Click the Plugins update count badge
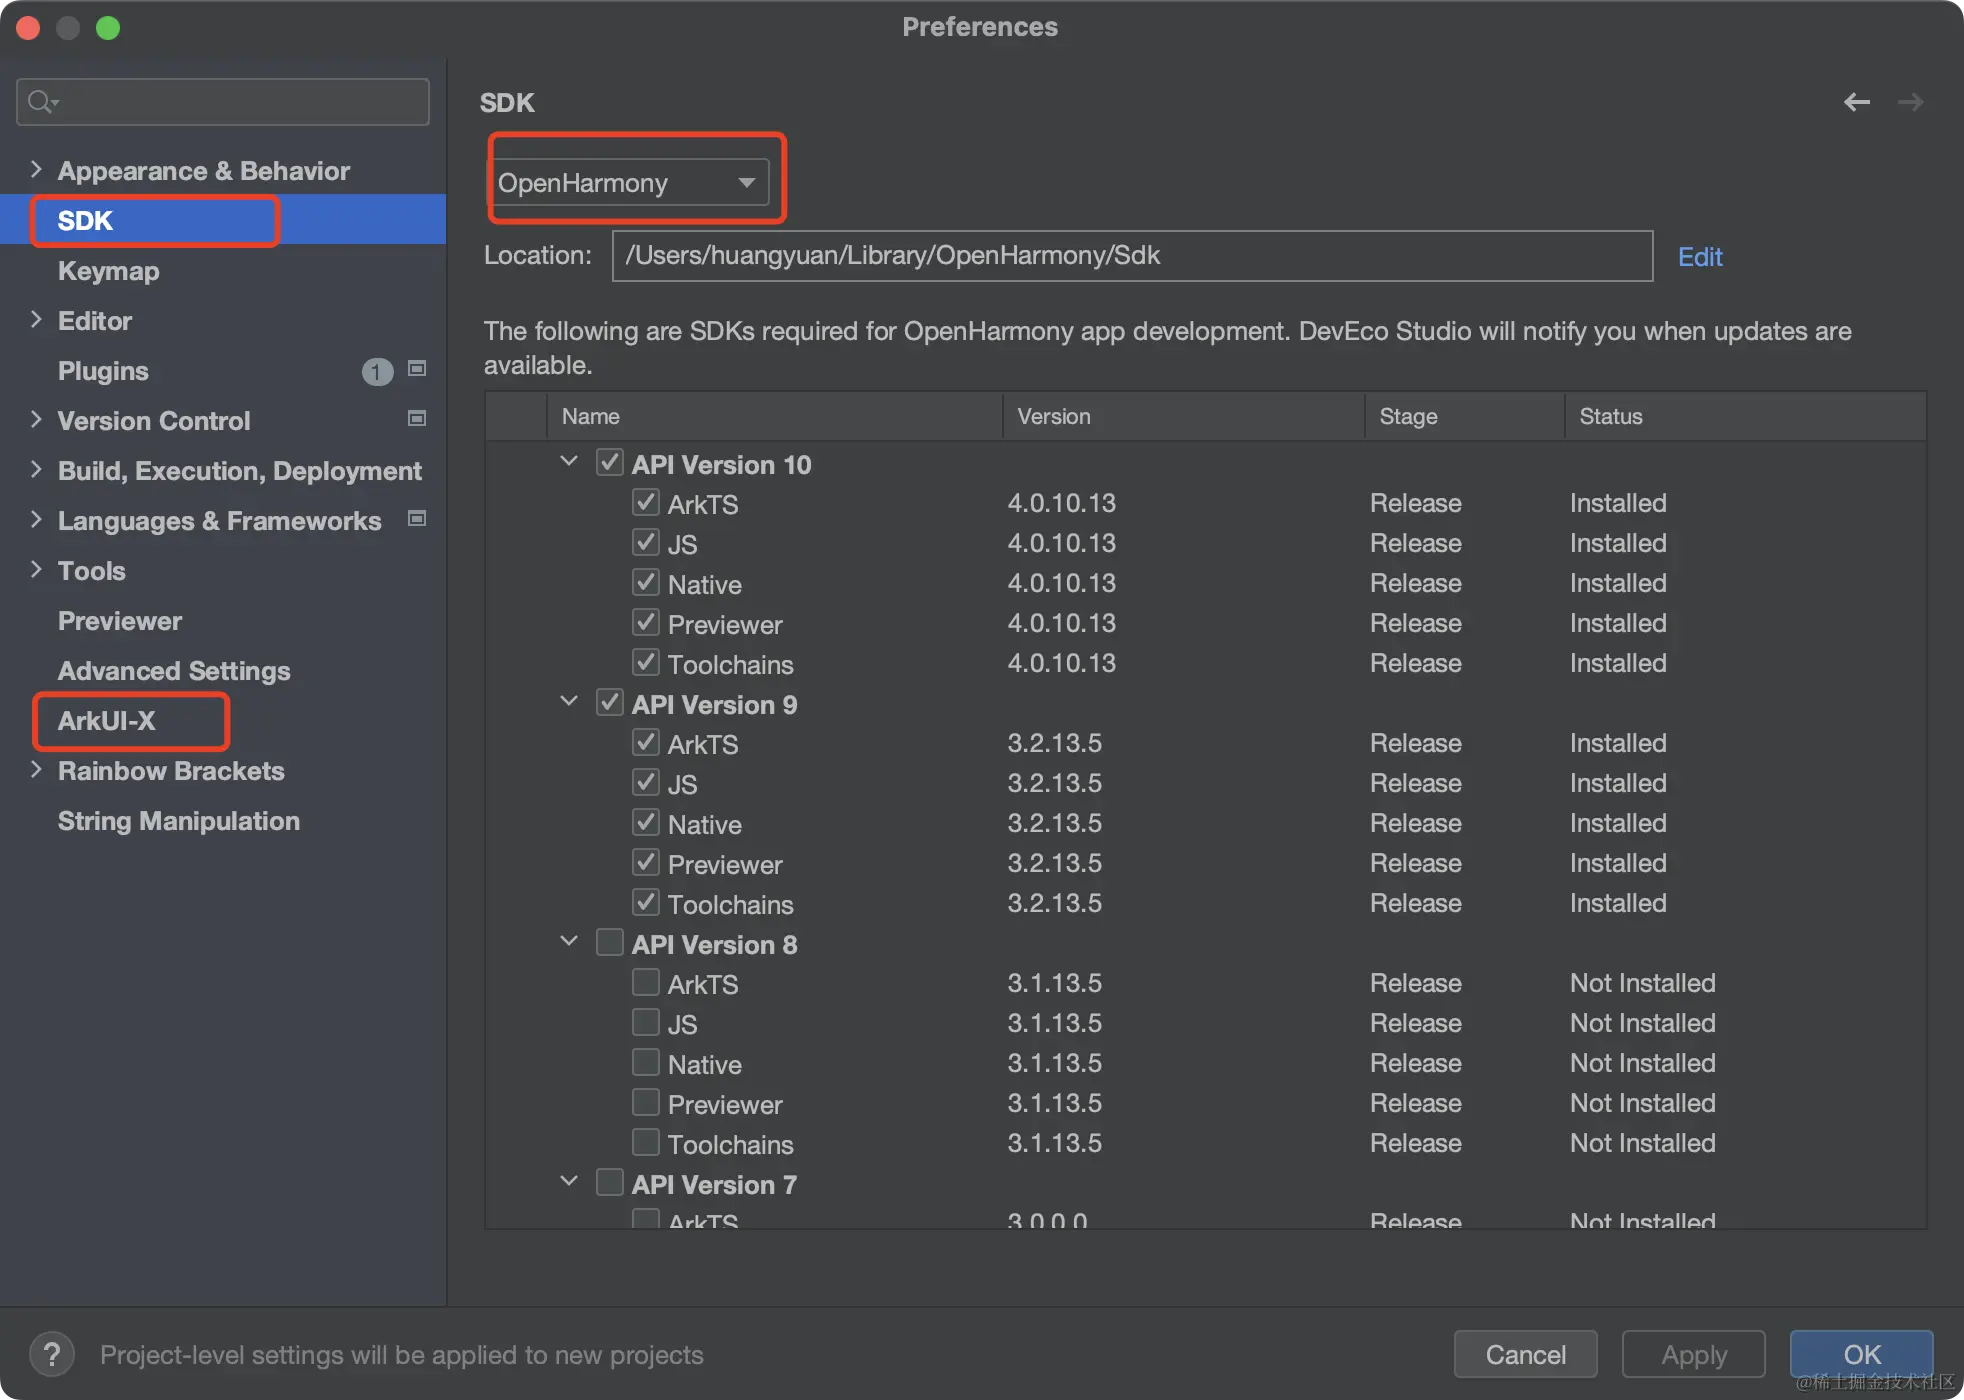1964x1400 pixels. click(377, 372)
